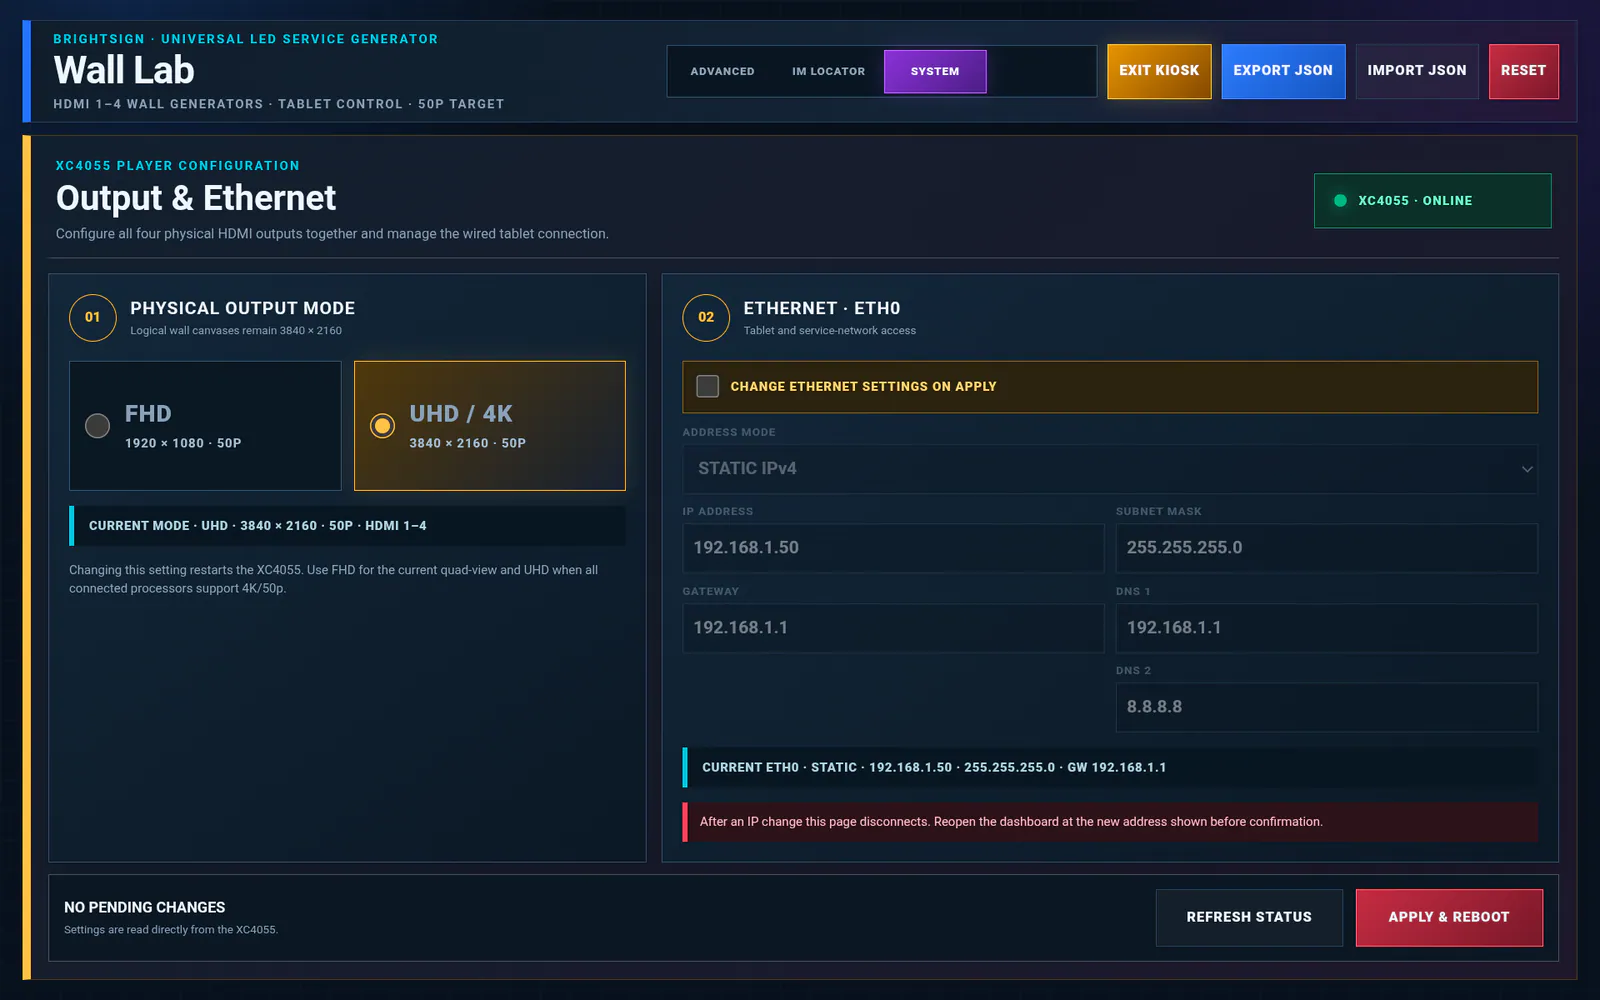
Task: Click the green online status dot
Action: click(1340, 201)
